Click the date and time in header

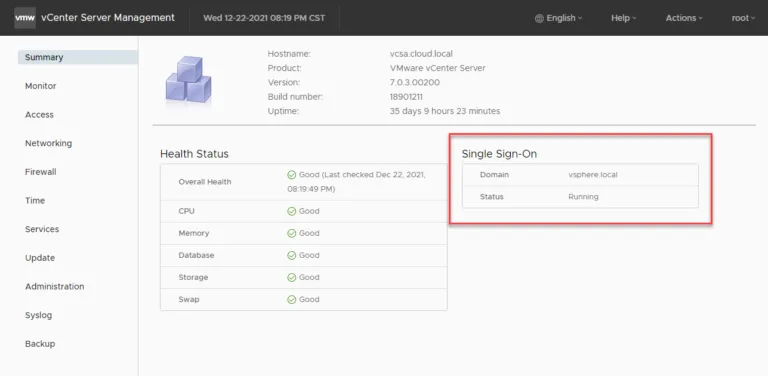264,18
